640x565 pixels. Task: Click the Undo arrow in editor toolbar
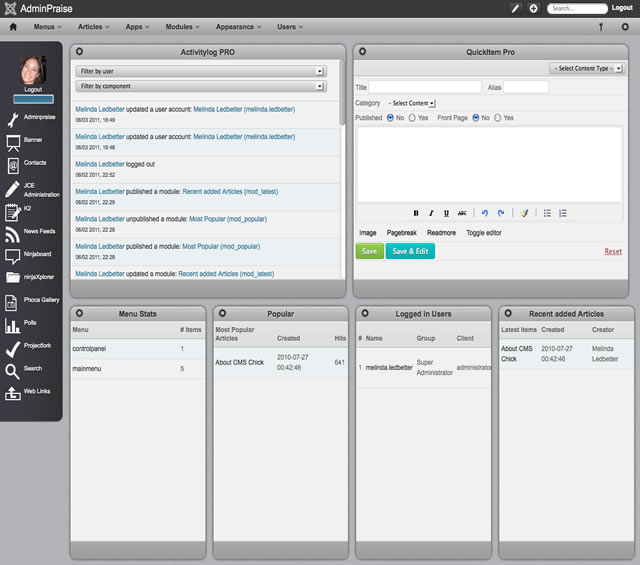coord(484,213)
